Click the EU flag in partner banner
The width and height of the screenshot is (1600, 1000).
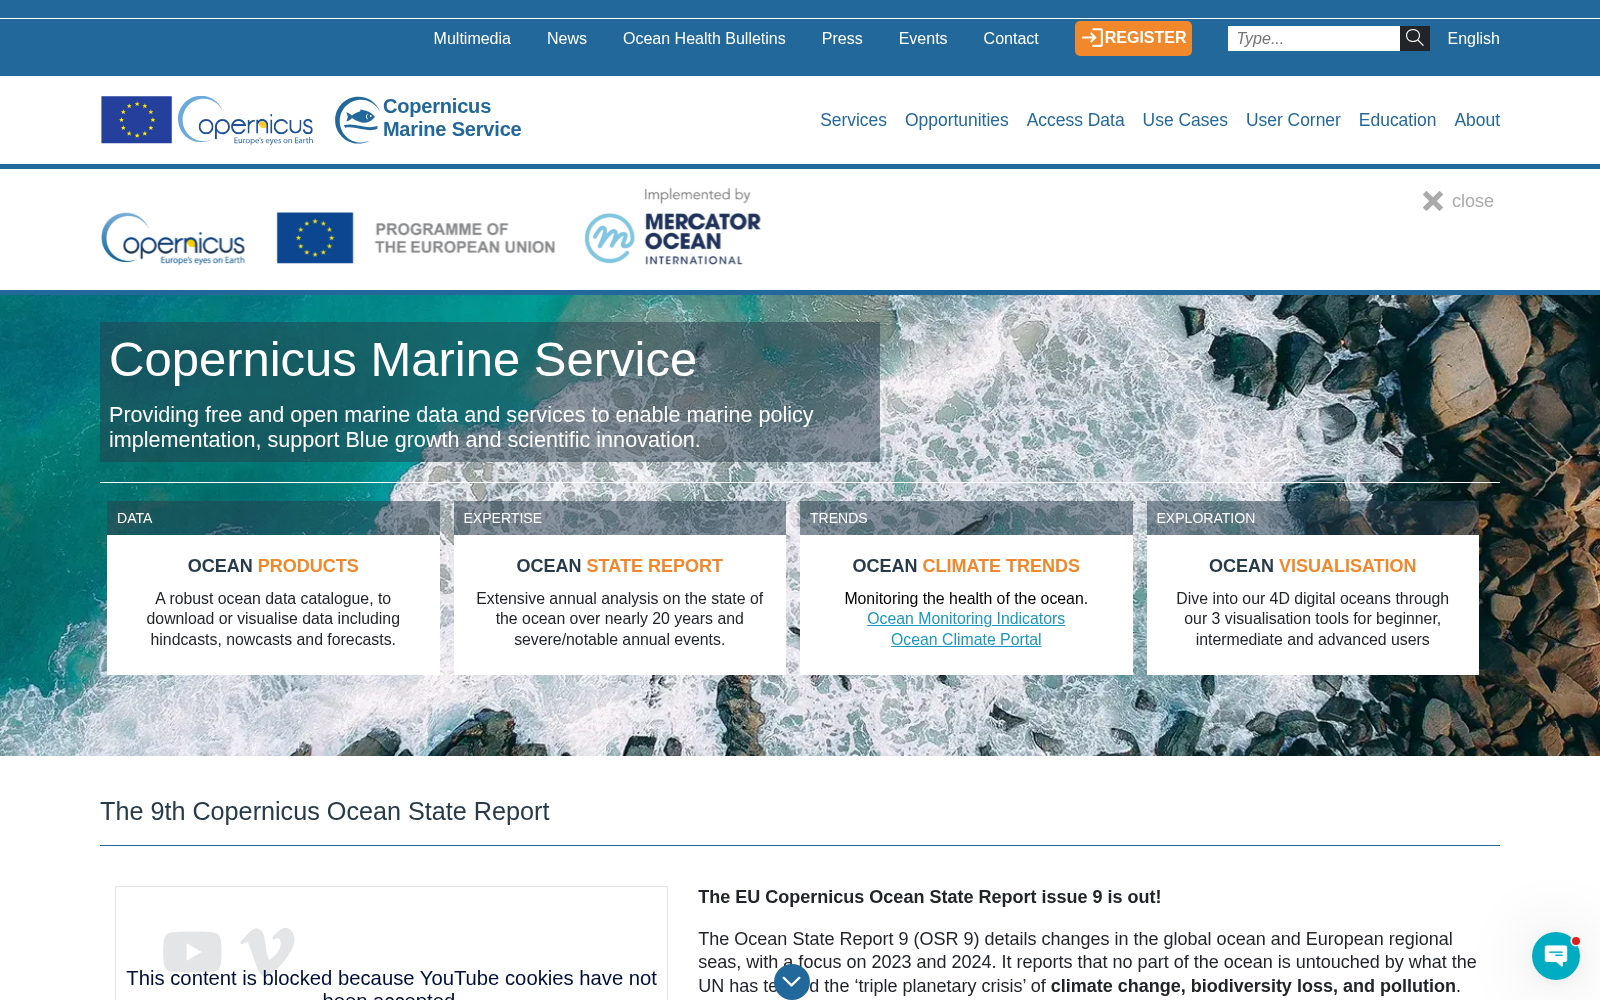pyautogui.click(x=315, y=238)
